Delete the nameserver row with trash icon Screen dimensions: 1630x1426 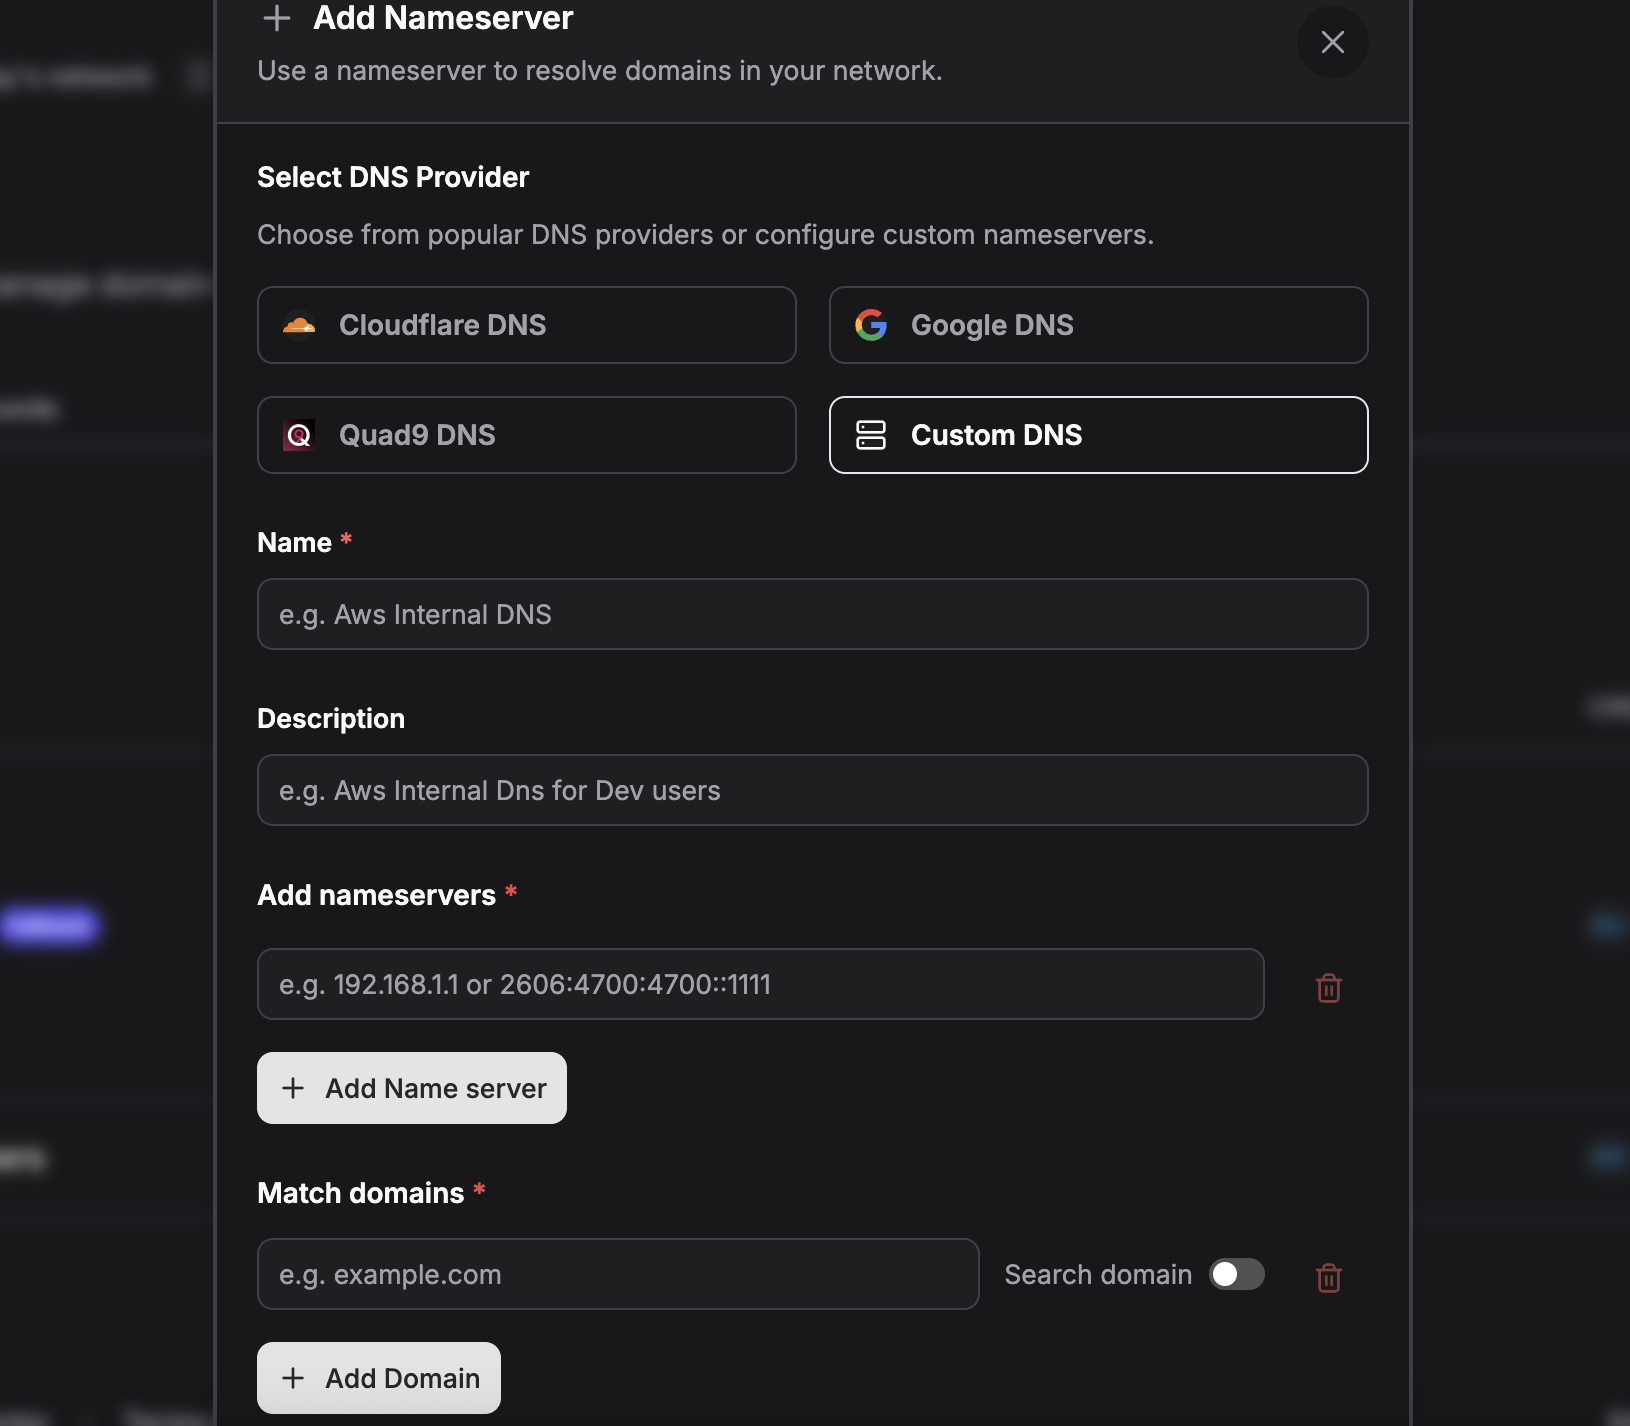pyautogui.click(x=1328, y=988)
